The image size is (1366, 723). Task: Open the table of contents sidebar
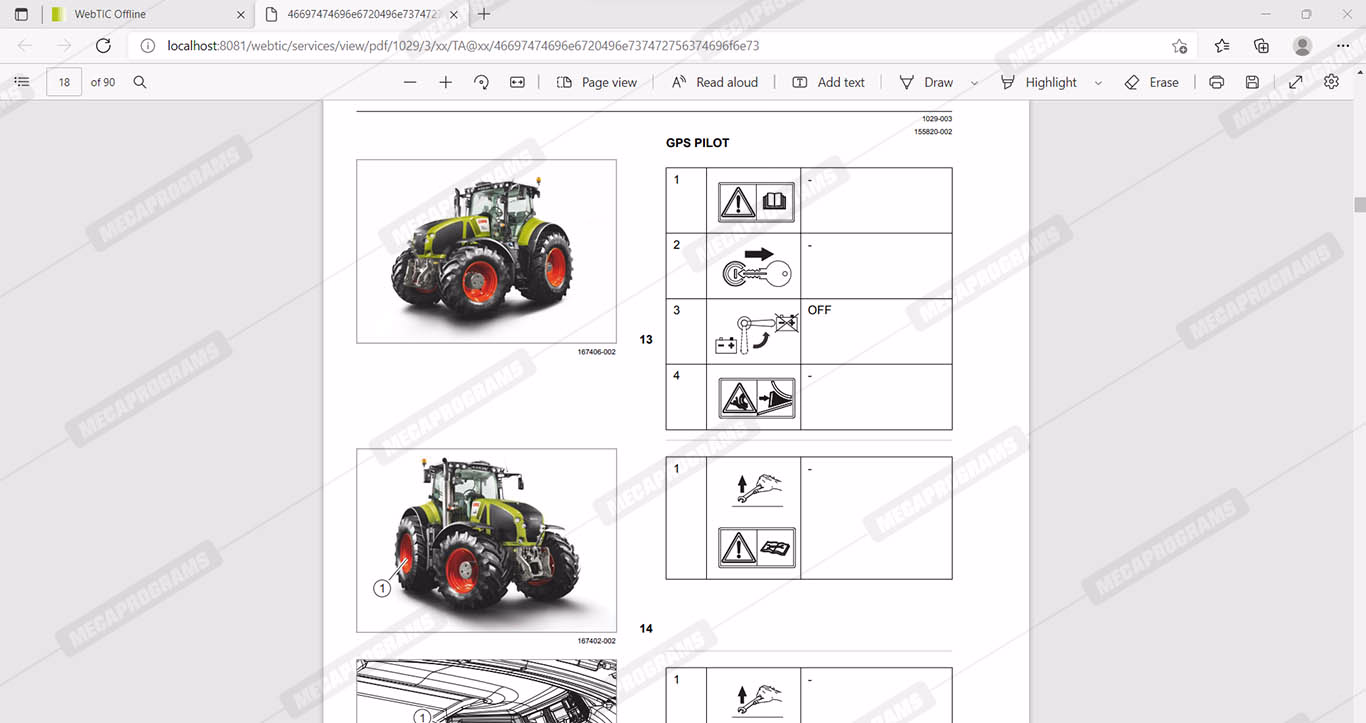pyautogui.click(x=22, y=82)
